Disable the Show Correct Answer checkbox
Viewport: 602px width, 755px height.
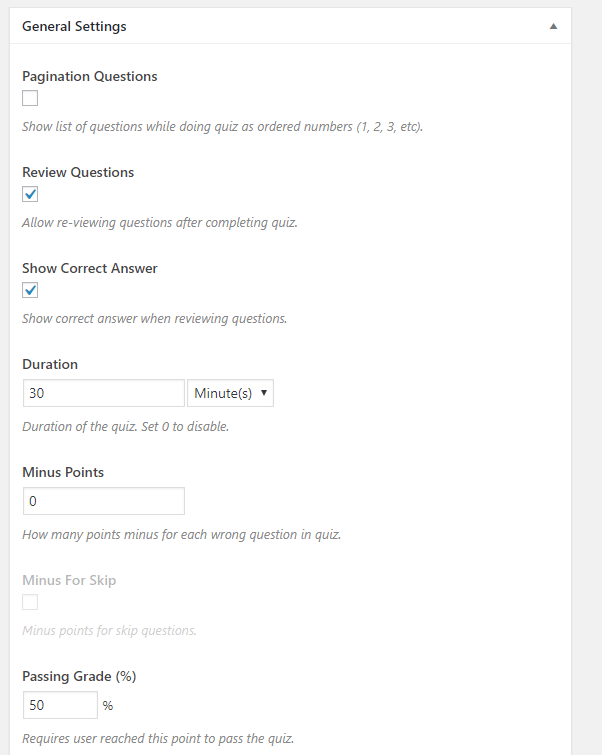coord(30,290)
